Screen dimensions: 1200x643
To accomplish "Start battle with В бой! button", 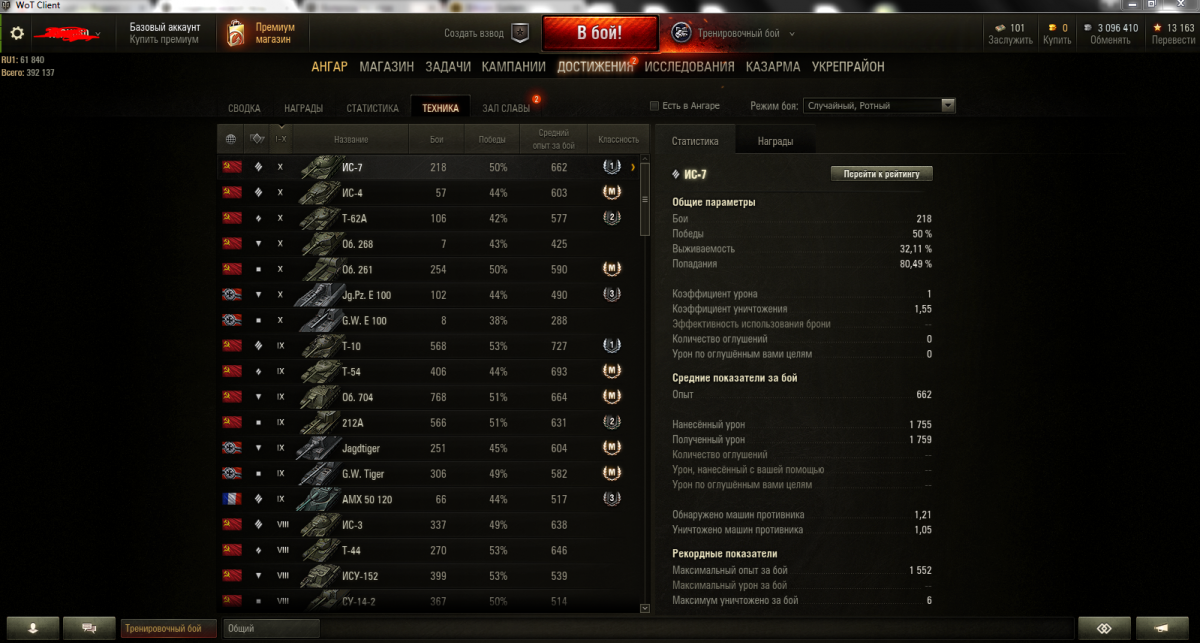I will [600, 33].
